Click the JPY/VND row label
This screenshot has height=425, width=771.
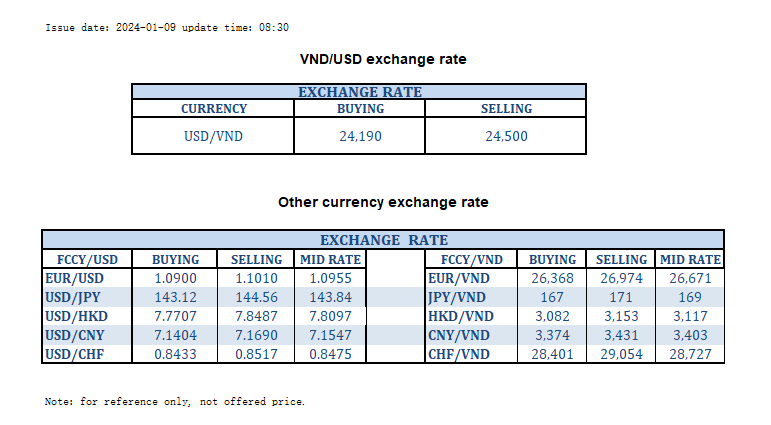coord(460,297)
